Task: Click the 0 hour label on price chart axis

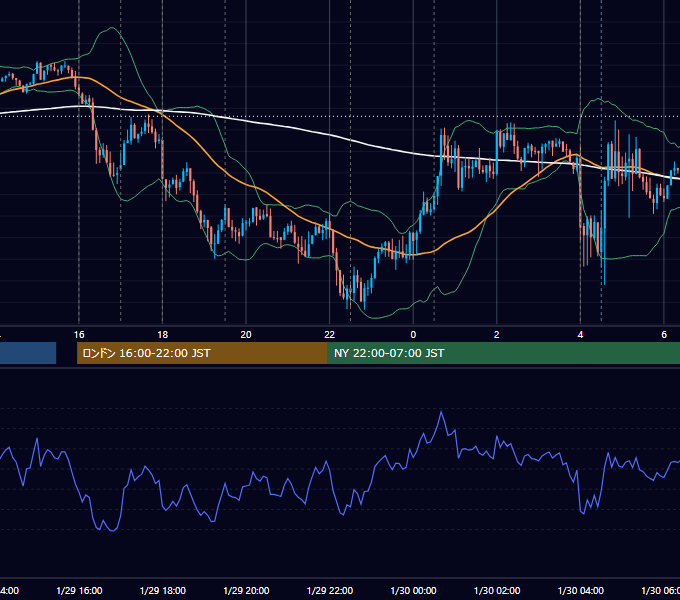Action: point(413,334)
